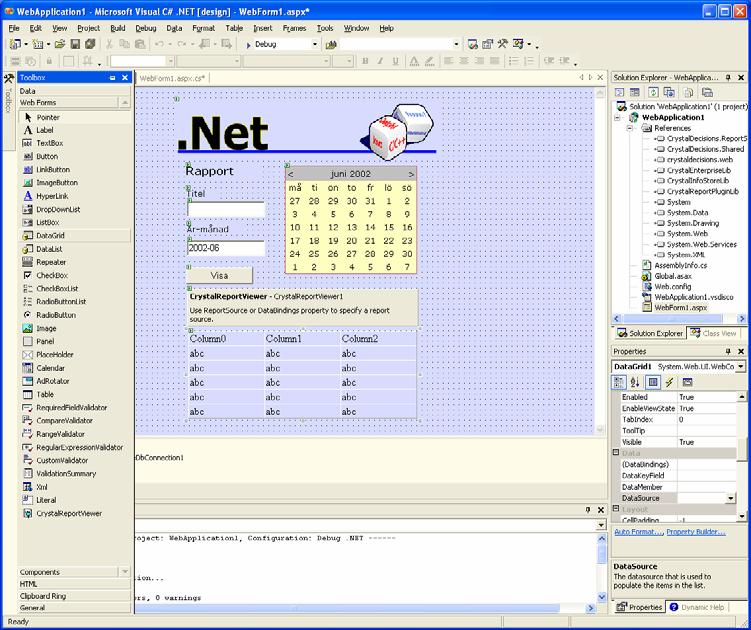Click the Refresh icon in Solution Explorer

pos(653,92)
